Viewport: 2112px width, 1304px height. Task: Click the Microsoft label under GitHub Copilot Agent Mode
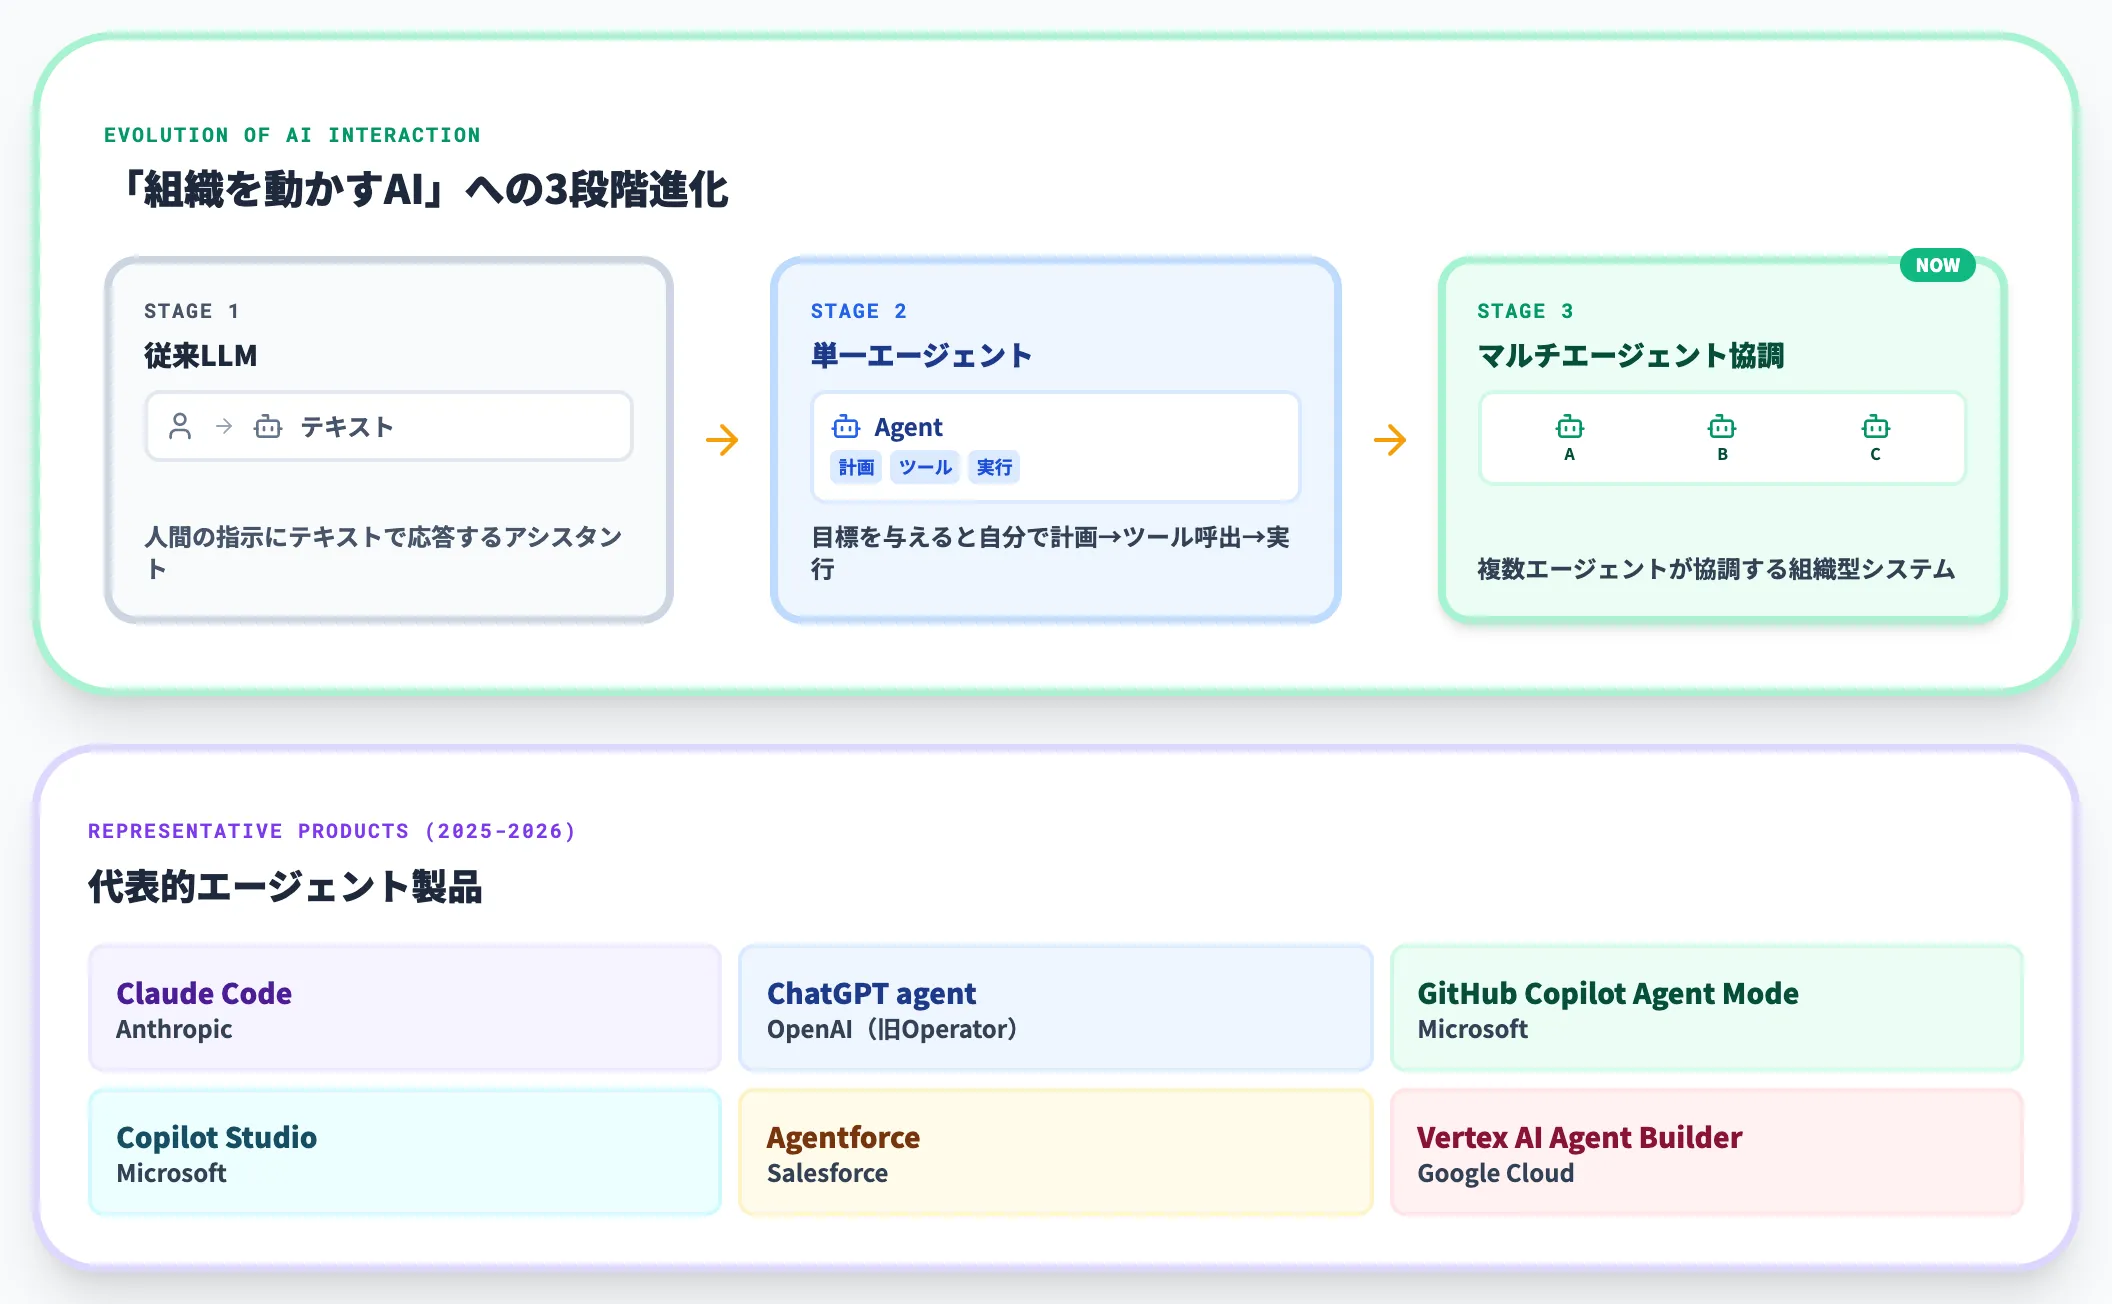pos(1473,1029)
